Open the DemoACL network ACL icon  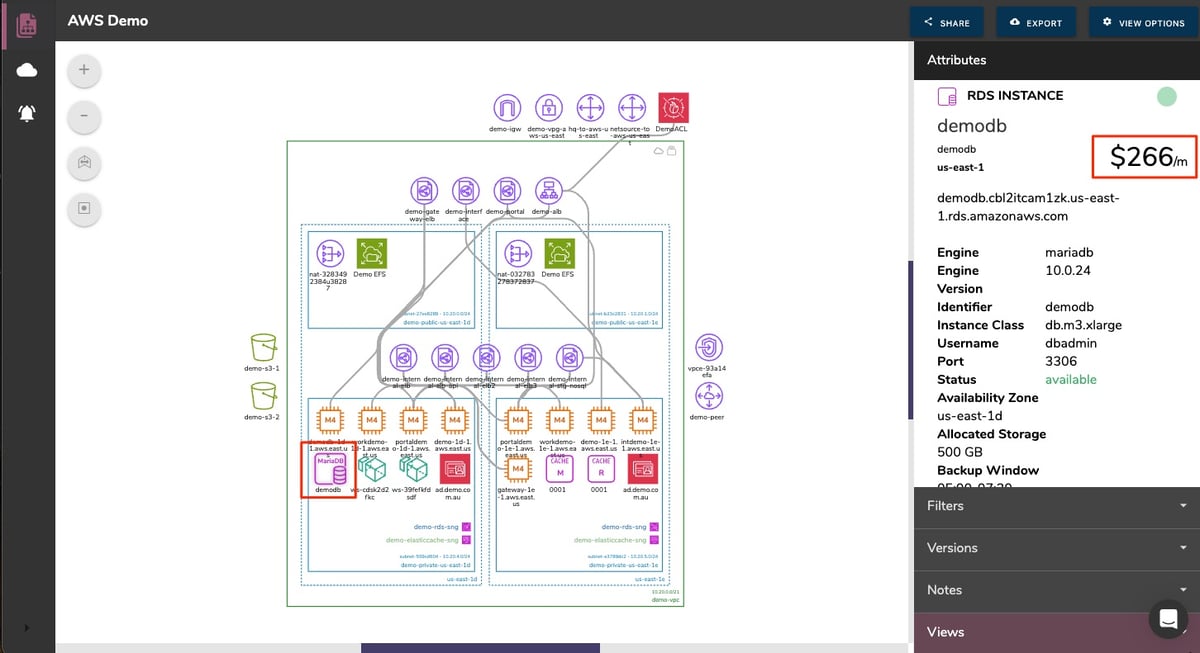(673, 107)
